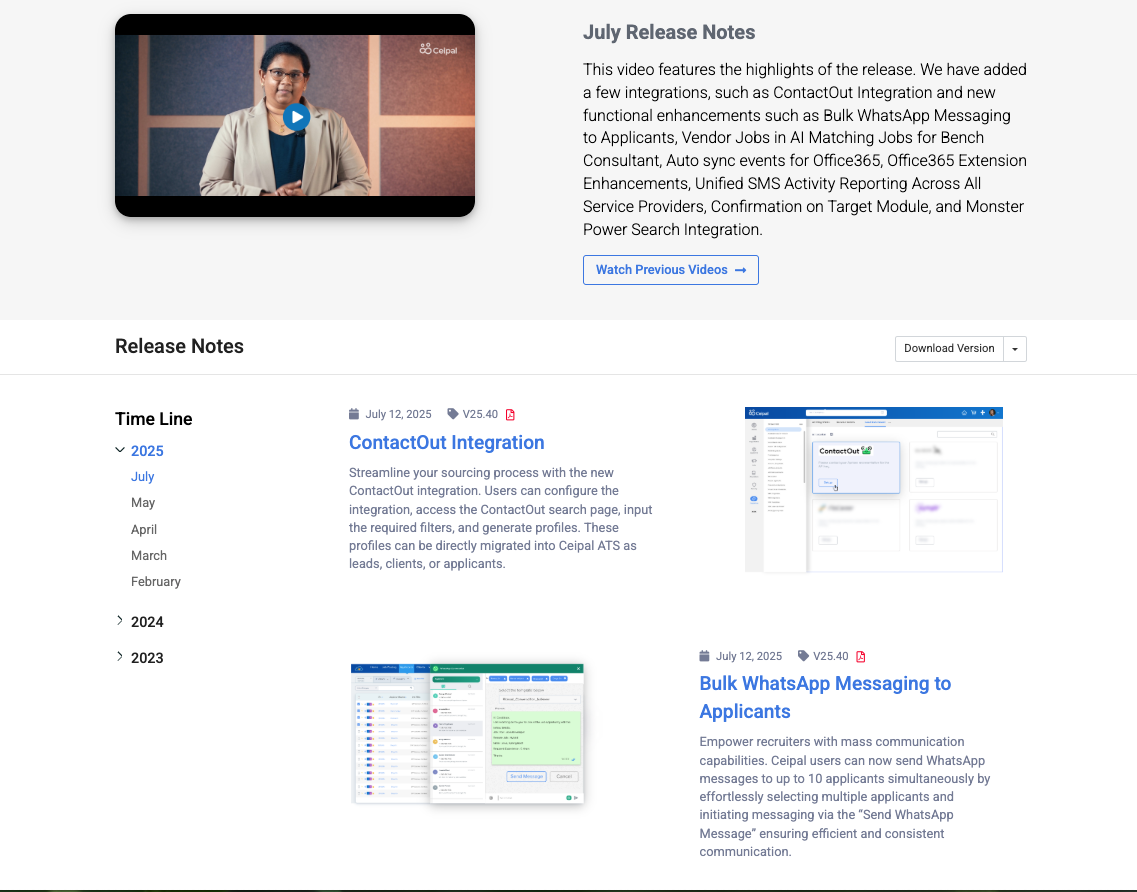Collapse the 2025 timeline chevron
Viewport: 1137px width, 892px height.
click(x=120, y=450)
